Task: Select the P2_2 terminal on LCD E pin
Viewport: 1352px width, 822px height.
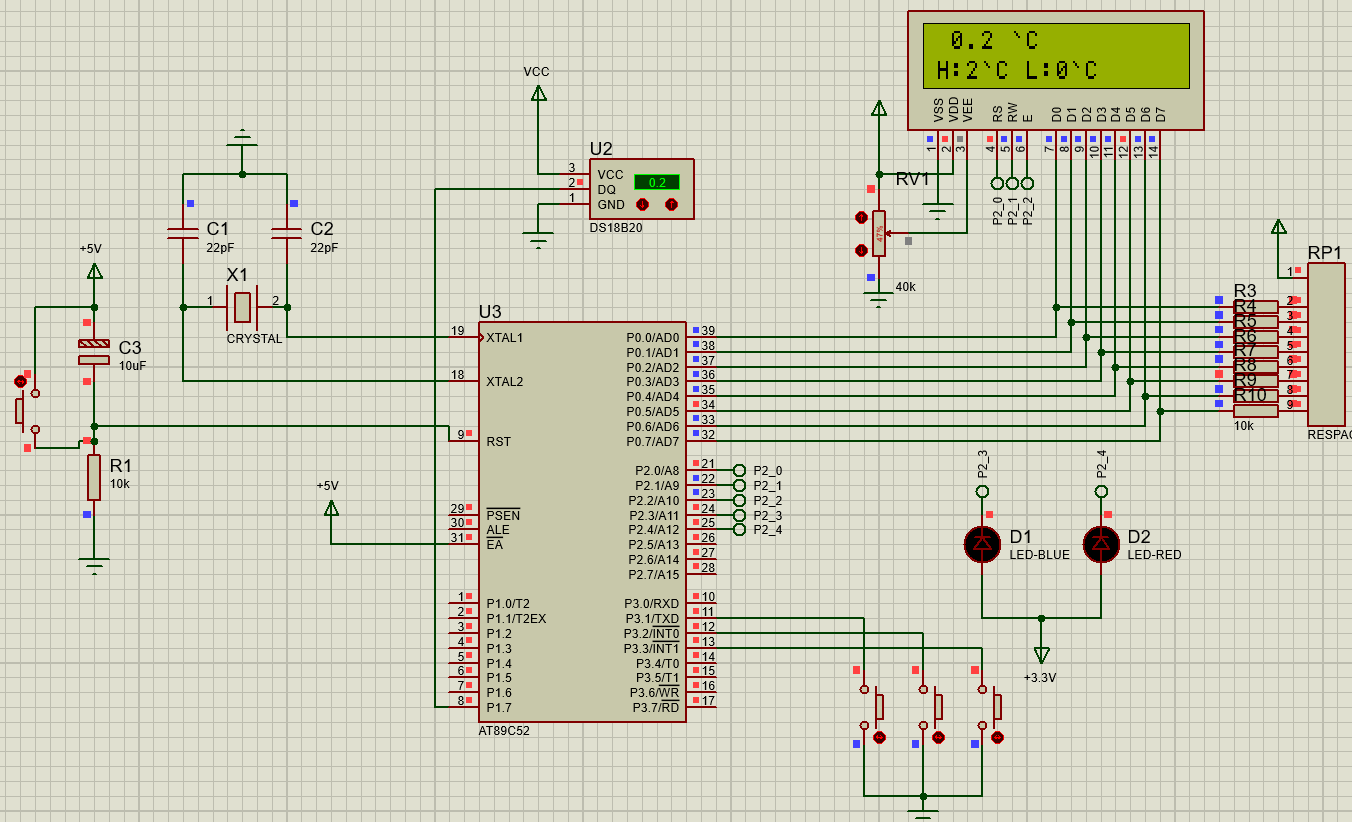Action: pyautogui.click(x=1027, y=183)
